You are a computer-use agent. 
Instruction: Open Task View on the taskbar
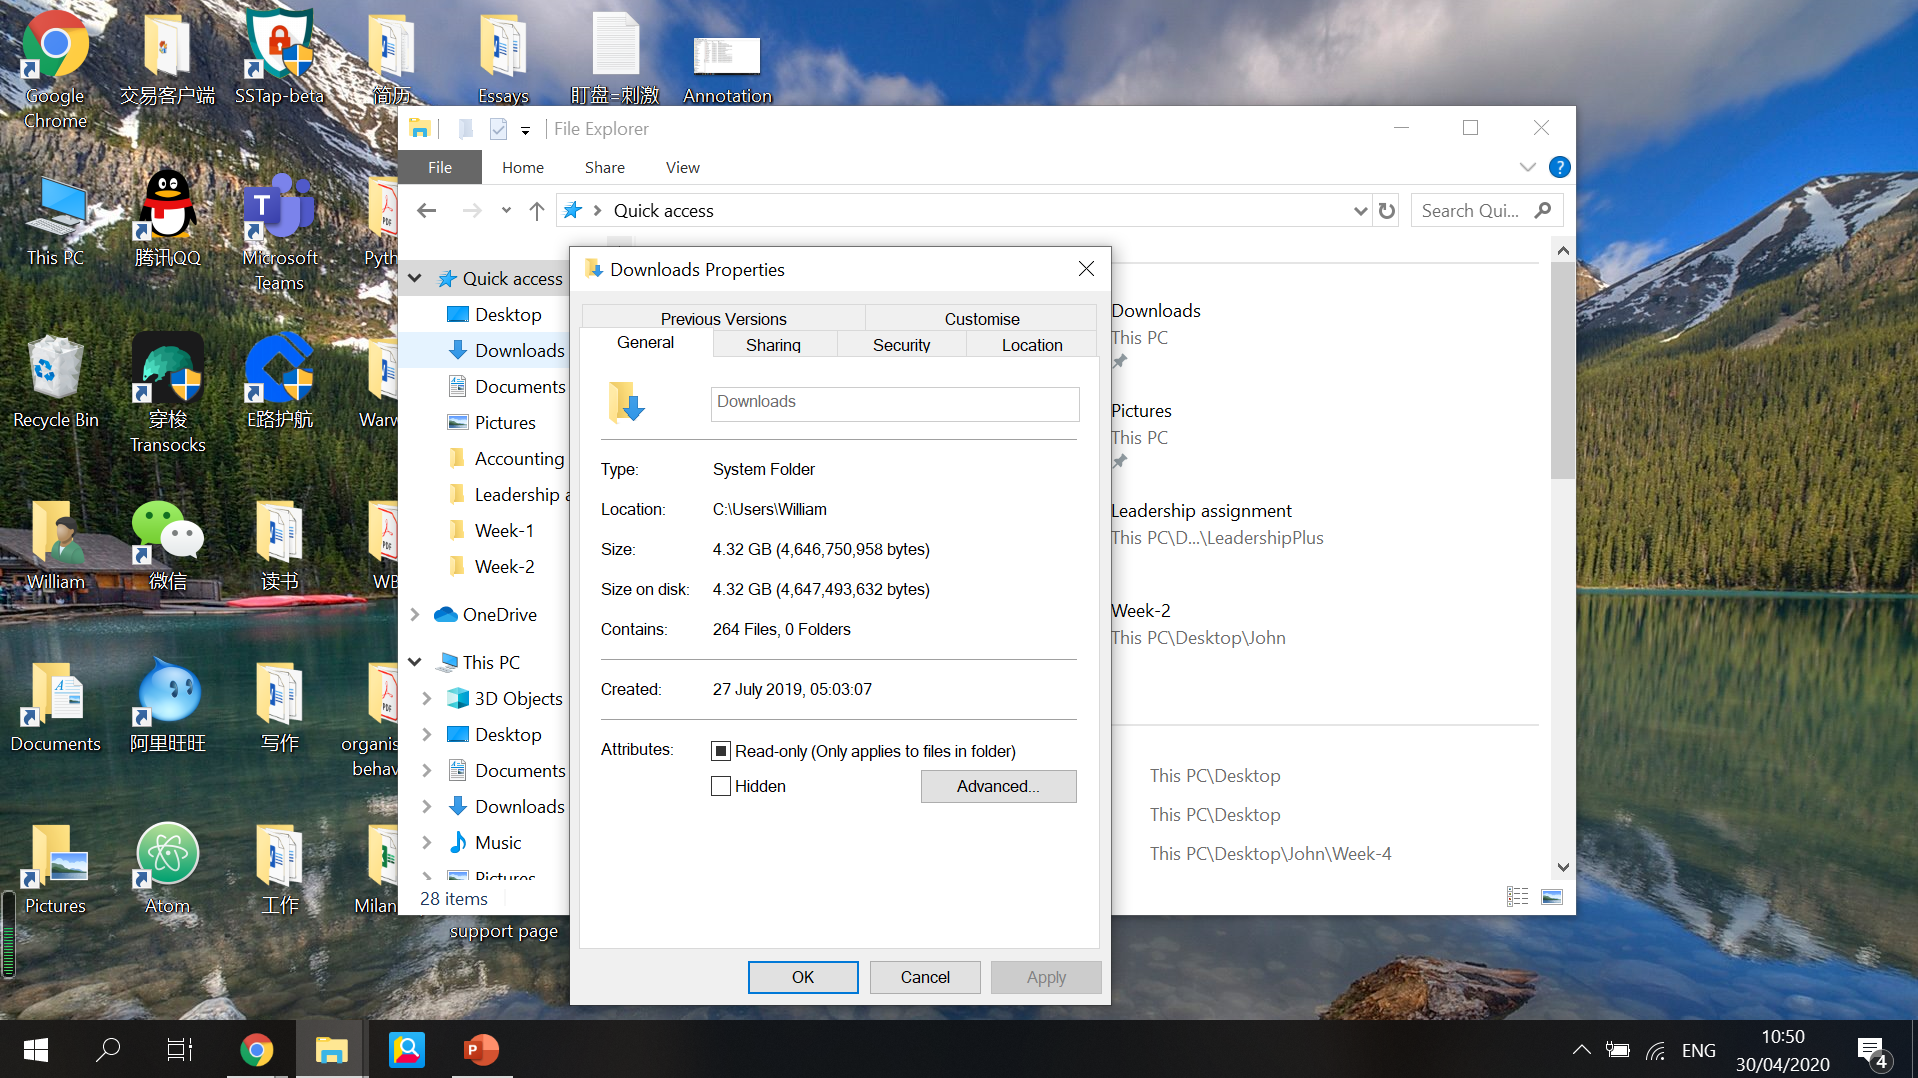pyautogui.click(x=180, y=1049)
